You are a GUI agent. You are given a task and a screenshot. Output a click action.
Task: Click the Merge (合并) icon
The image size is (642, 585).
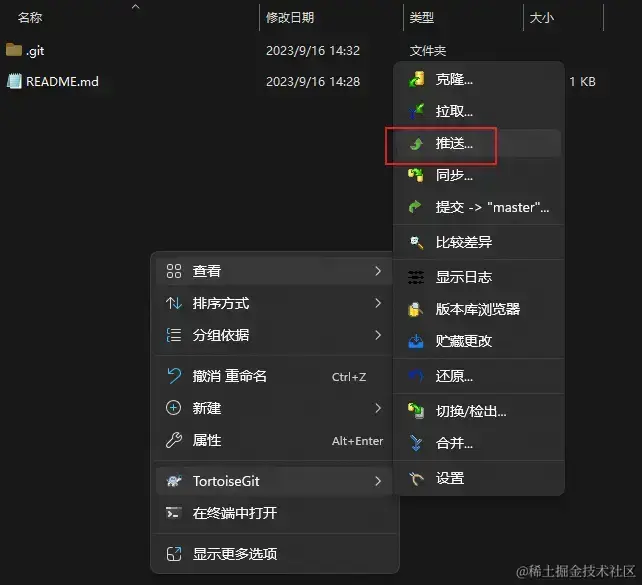(416, 443)
